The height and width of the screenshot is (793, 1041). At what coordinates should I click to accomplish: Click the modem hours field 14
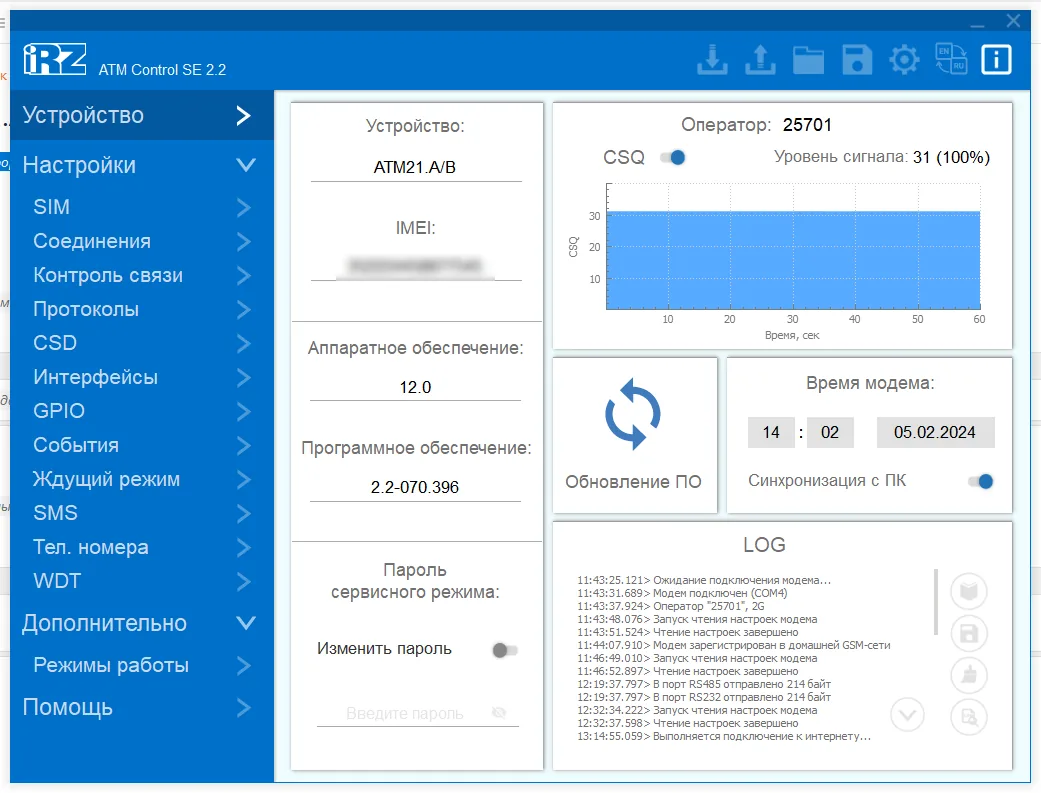pyautogui.click(x=771, y=432)
